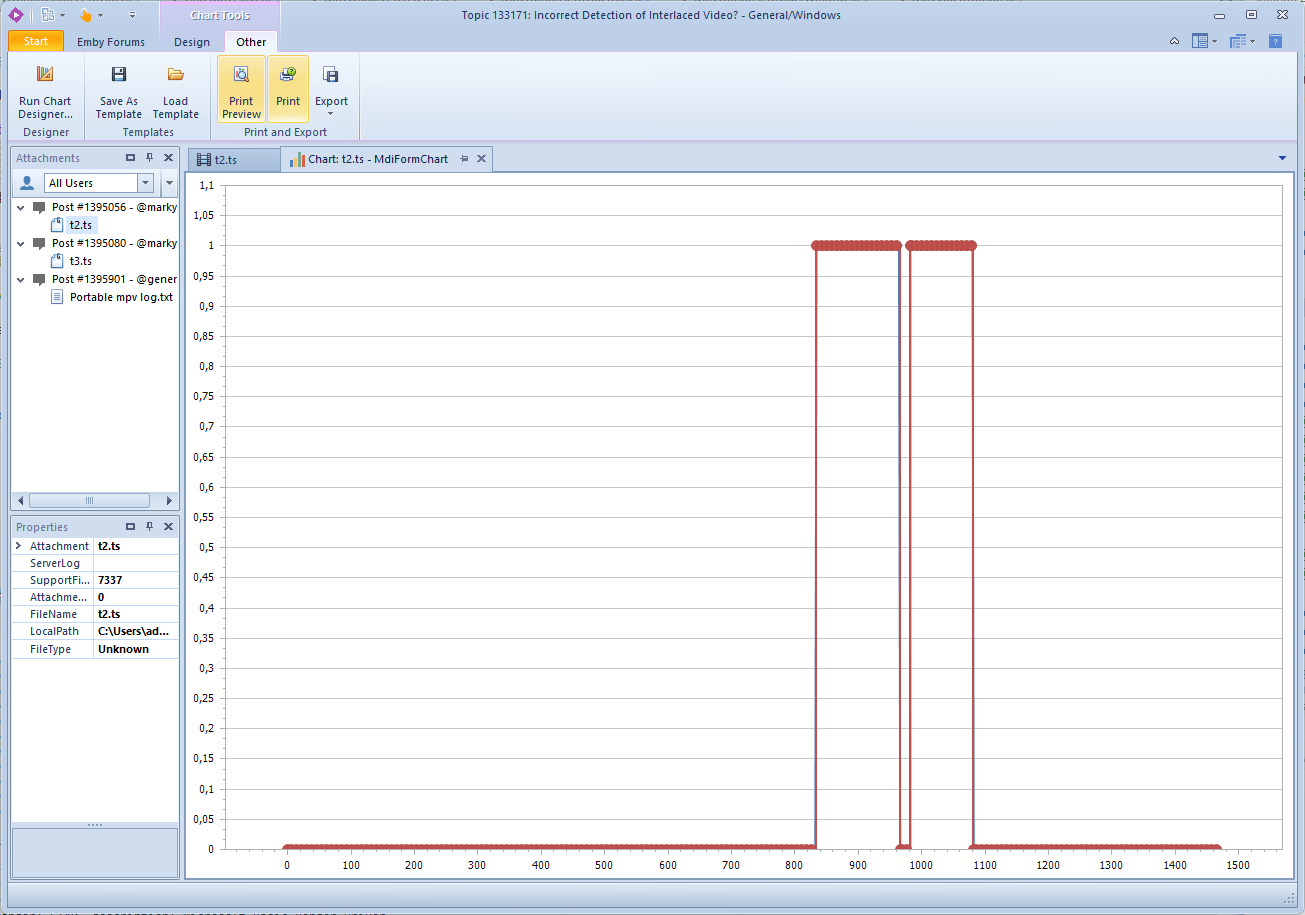Expand the Attachment property row
This screenshot has height=915, width=1305.
pos(19,546)
